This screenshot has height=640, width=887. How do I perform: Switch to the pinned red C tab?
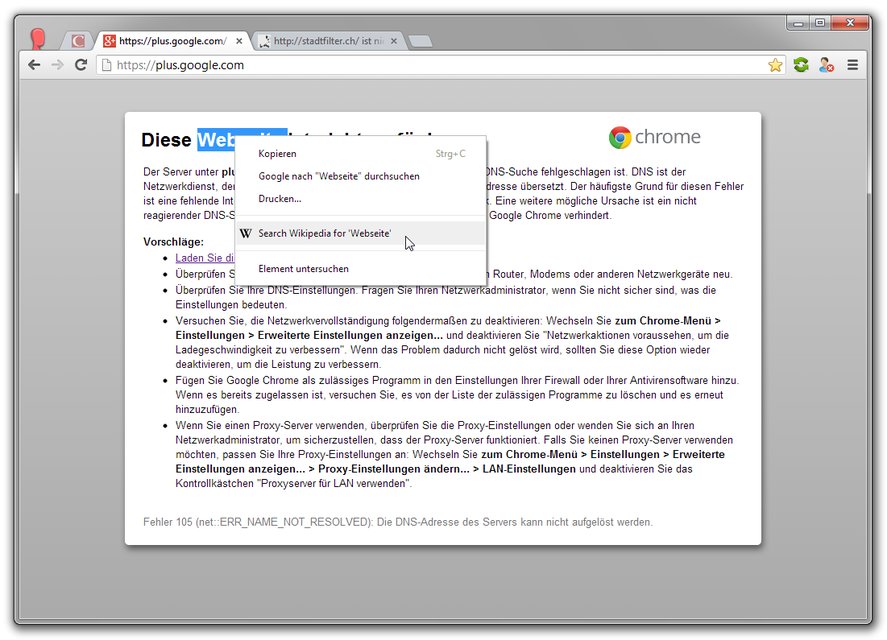click(x=78, y=41)
